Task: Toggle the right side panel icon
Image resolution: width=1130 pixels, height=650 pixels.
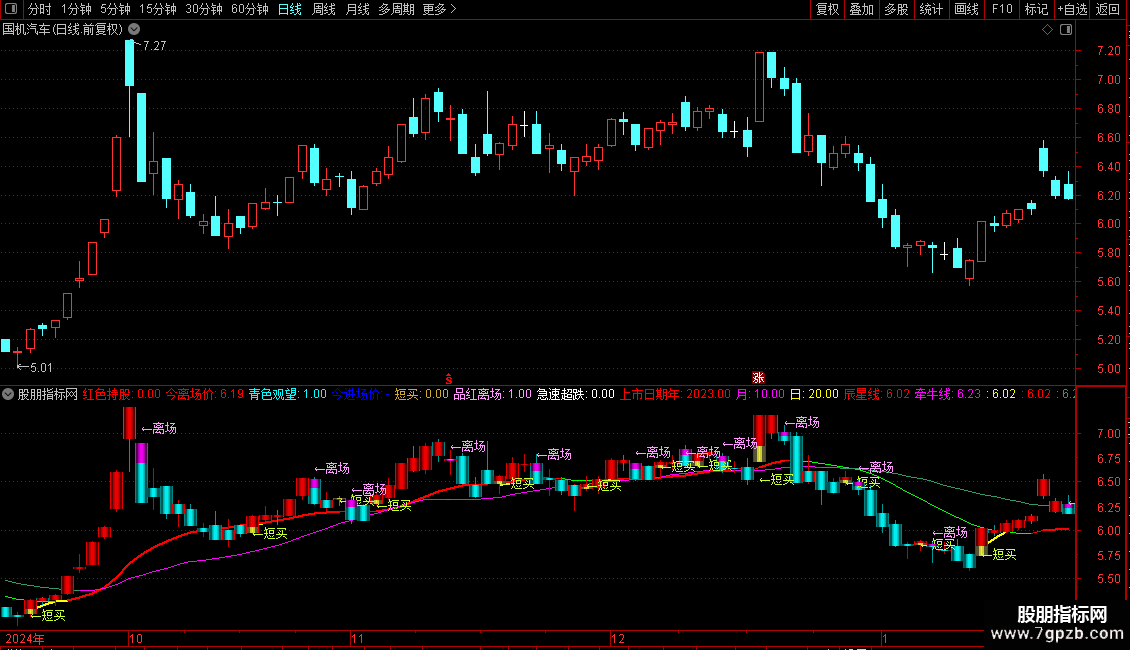Action: click(1066, 30)
